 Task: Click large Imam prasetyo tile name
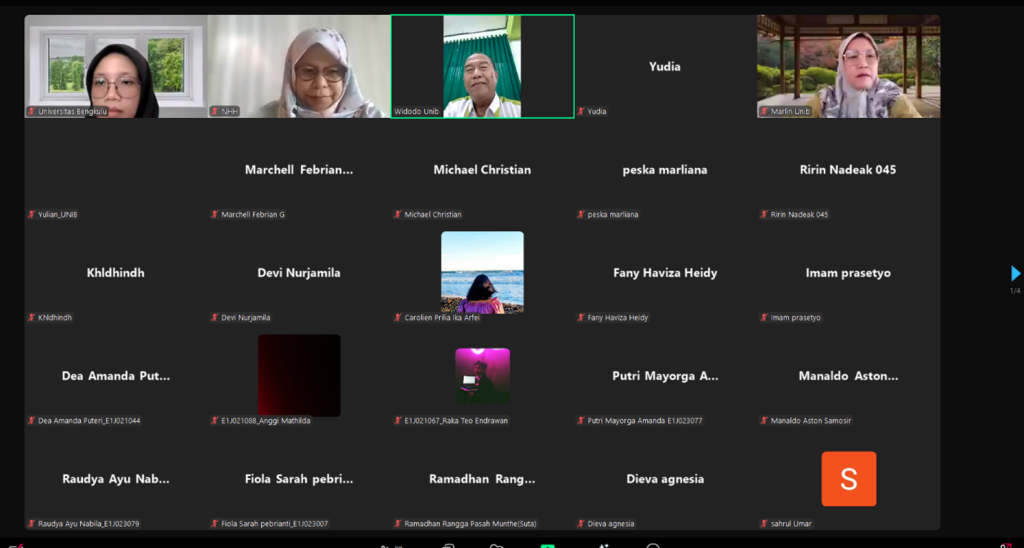pos(848,273)
